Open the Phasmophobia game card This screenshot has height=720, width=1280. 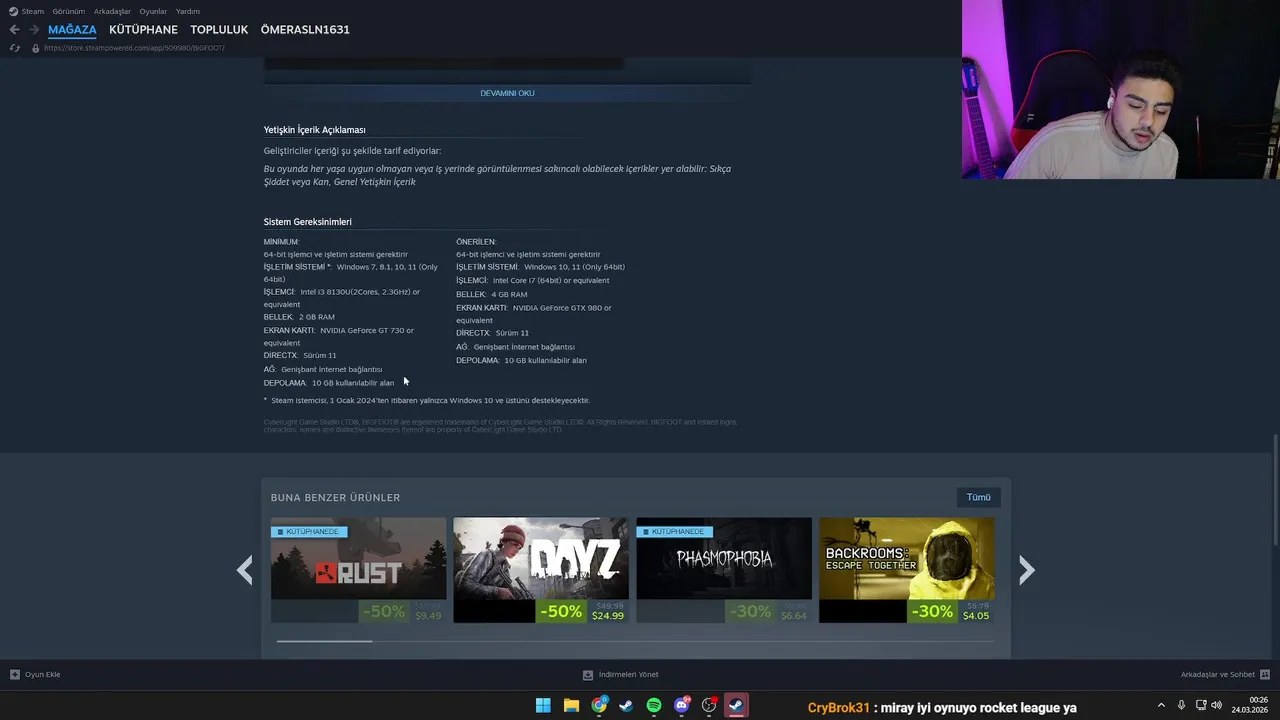724,570
